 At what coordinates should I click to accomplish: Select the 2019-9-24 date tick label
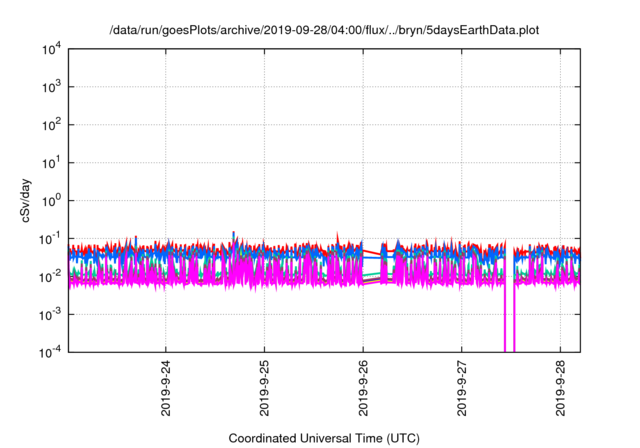tap(166, 388)
